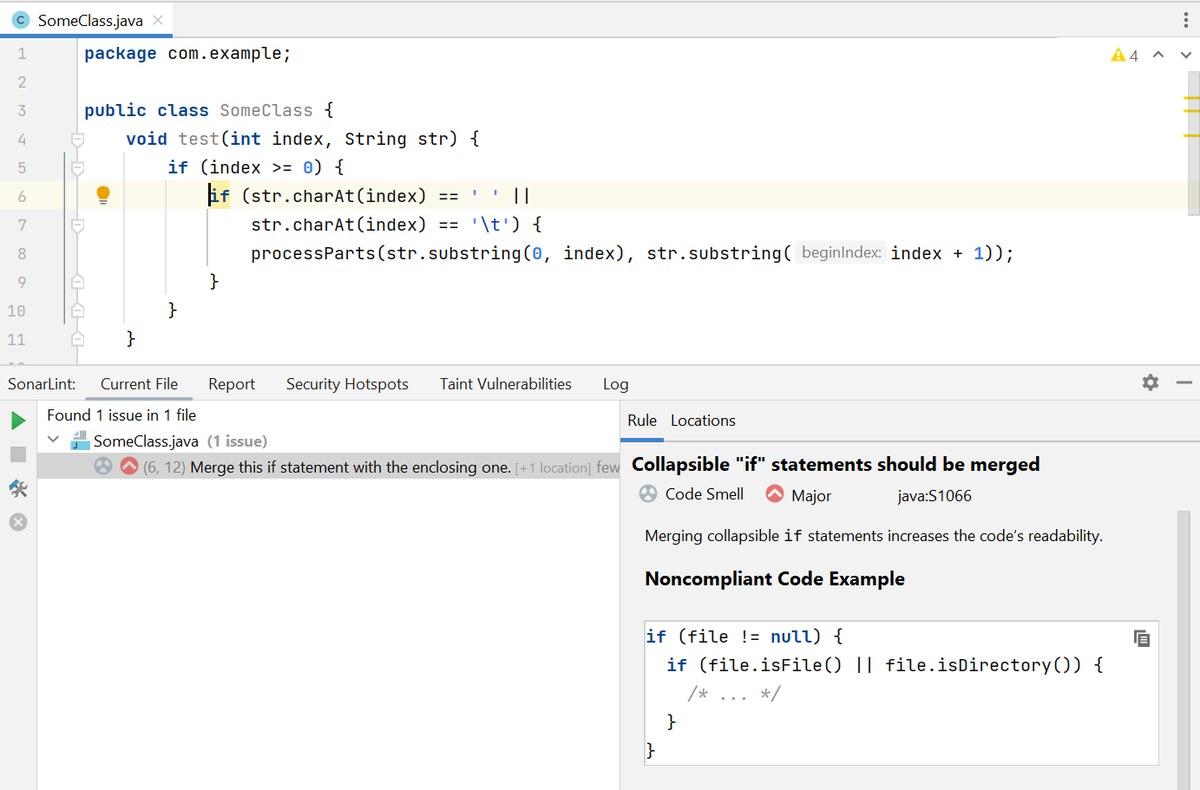Copy noncompliant code example to clipboard

[x=1142, y=637]
